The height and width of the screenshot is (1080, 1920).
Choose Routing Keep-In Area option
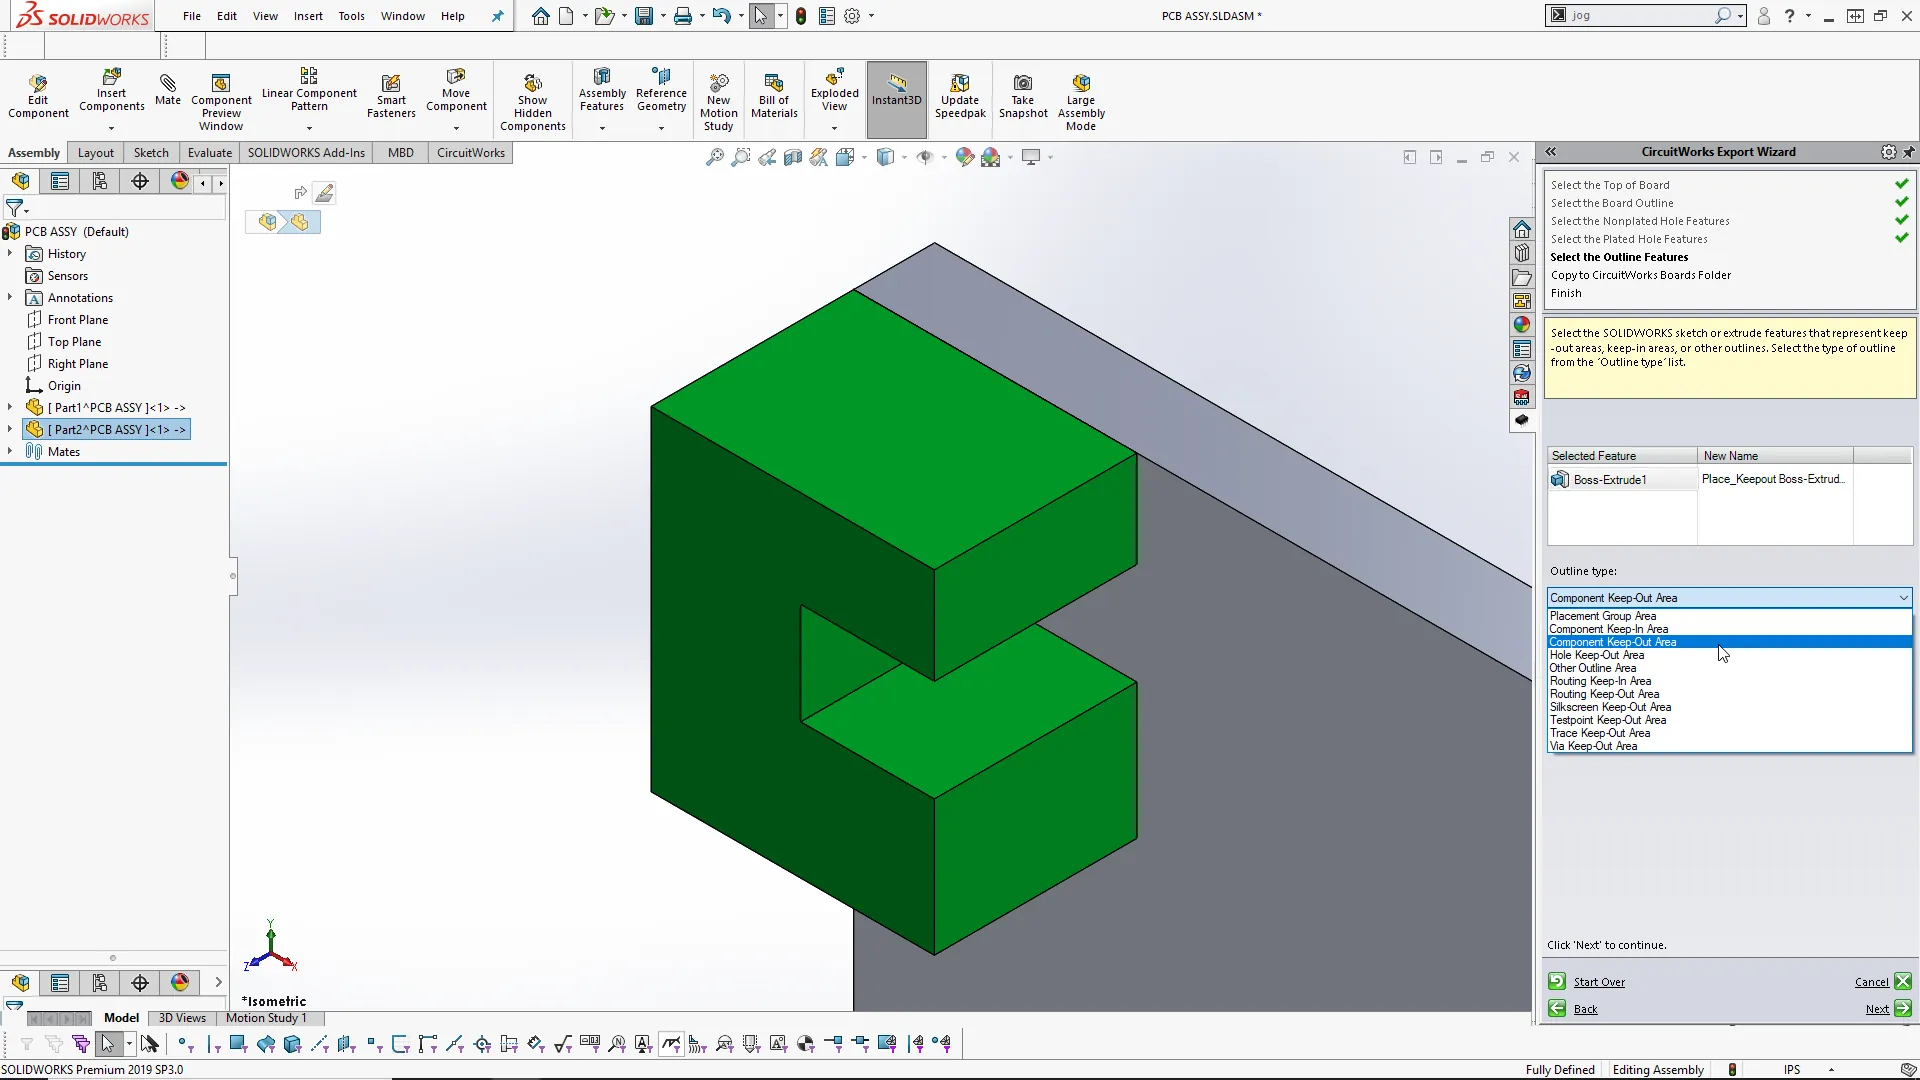pyautogui.click(x=1600, y=681)
